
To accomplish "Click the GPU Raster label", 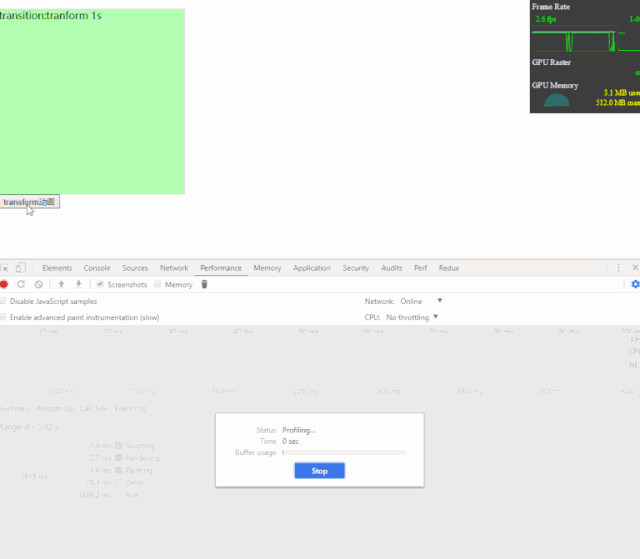I will point(551,62).
